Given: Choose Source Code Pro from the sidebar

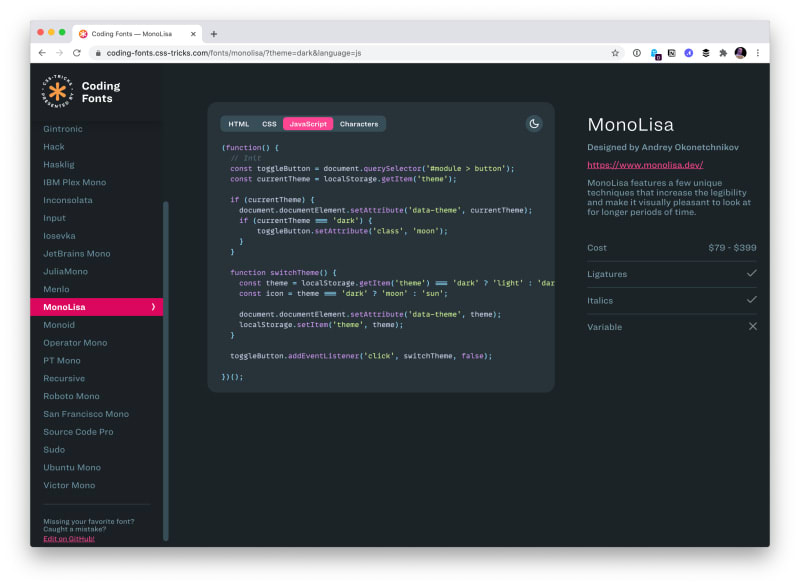Looking at the screenshot, I should pyautogui.click(x=78, y=432).
